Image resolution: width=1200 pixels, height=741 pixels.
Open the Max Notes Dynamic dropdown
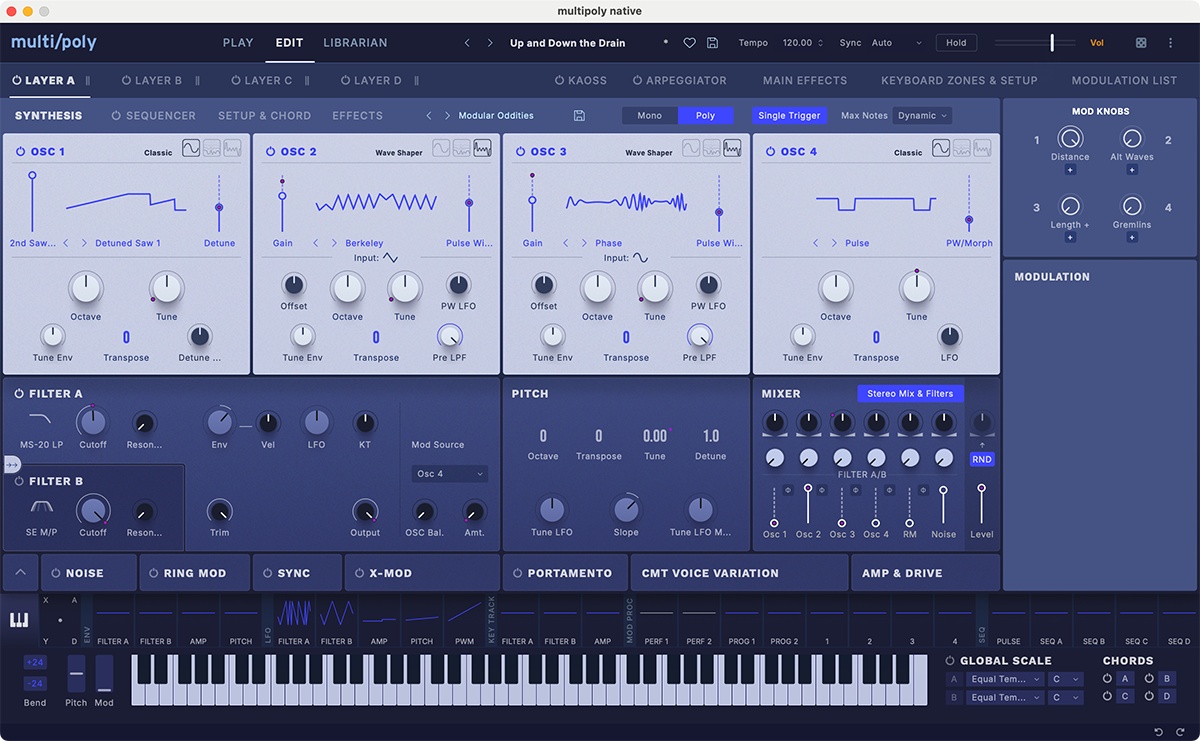tap(920, 115)
